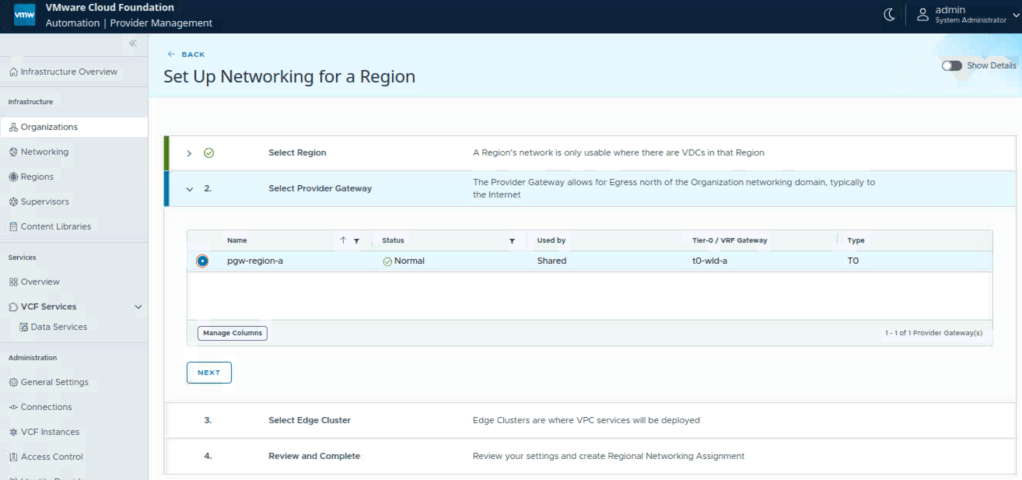1022x480 pixels.
Task: Click VCF Instances icon
Action: pyautogui.click(x=14, y=432)
